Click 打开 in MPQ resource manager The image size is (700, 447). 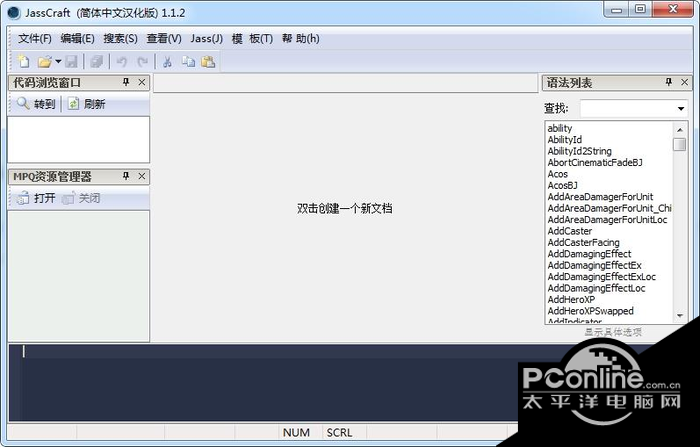(x=36, y=198)
